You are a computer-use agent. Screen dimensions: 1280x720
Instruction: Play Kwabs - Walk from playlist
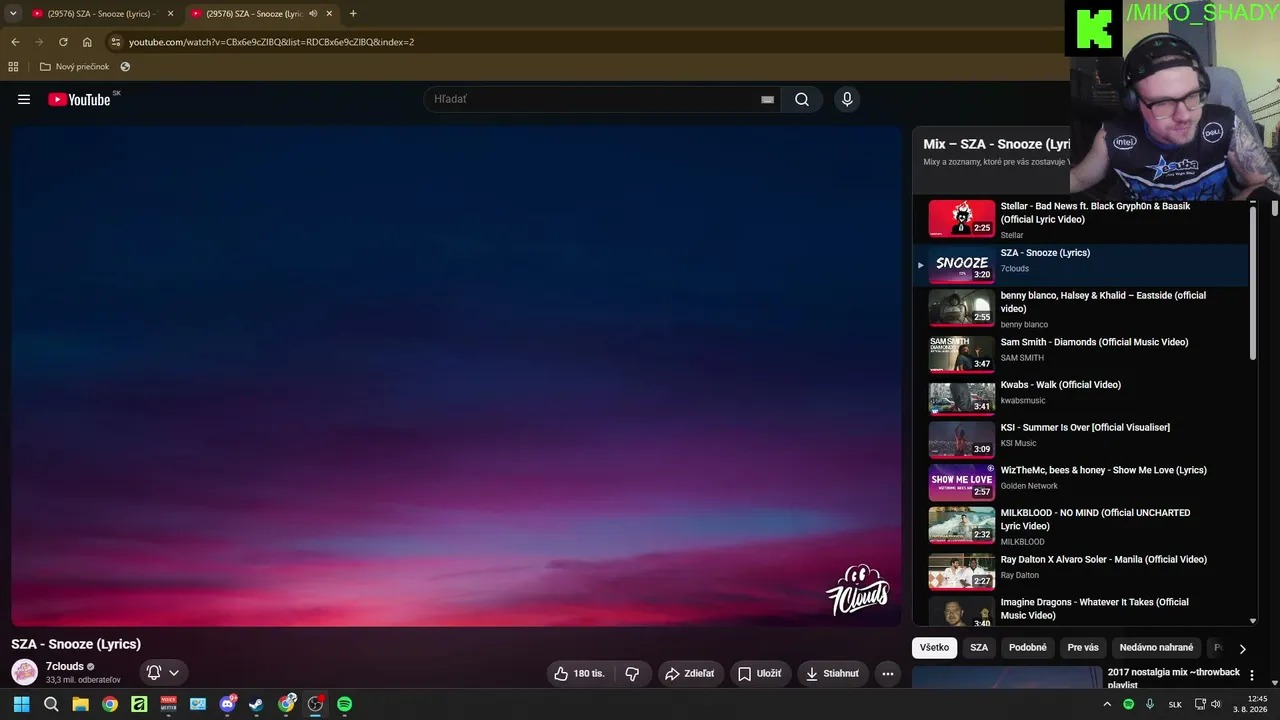(x=1081, y=396)
